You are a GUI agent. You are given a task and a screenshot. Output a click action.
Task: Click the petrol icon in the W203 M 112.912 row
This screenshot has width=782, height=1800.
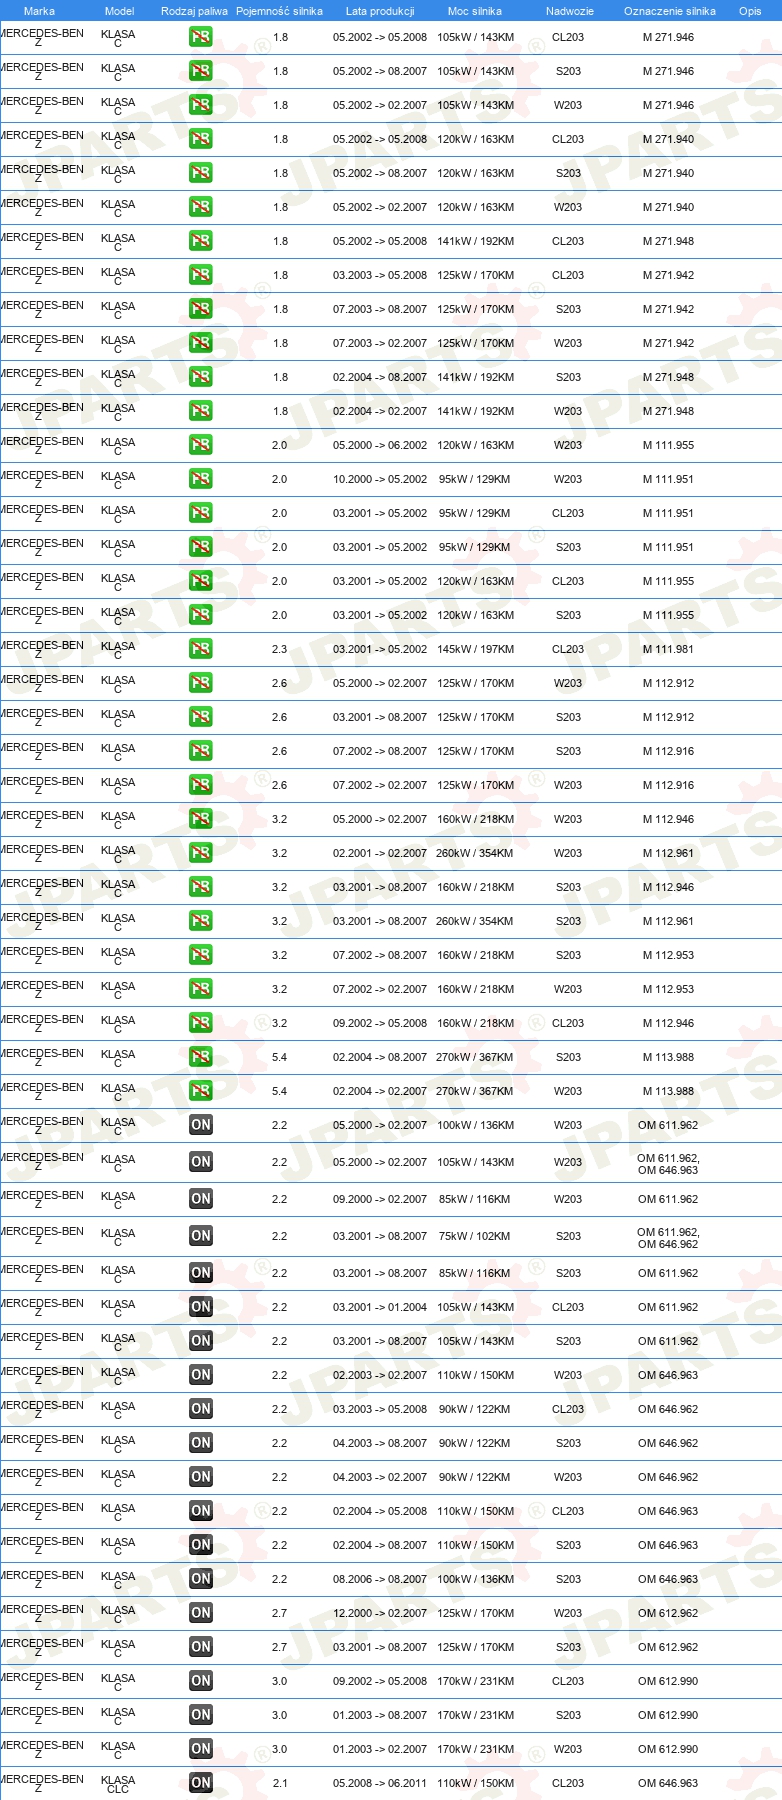(200, 683)
